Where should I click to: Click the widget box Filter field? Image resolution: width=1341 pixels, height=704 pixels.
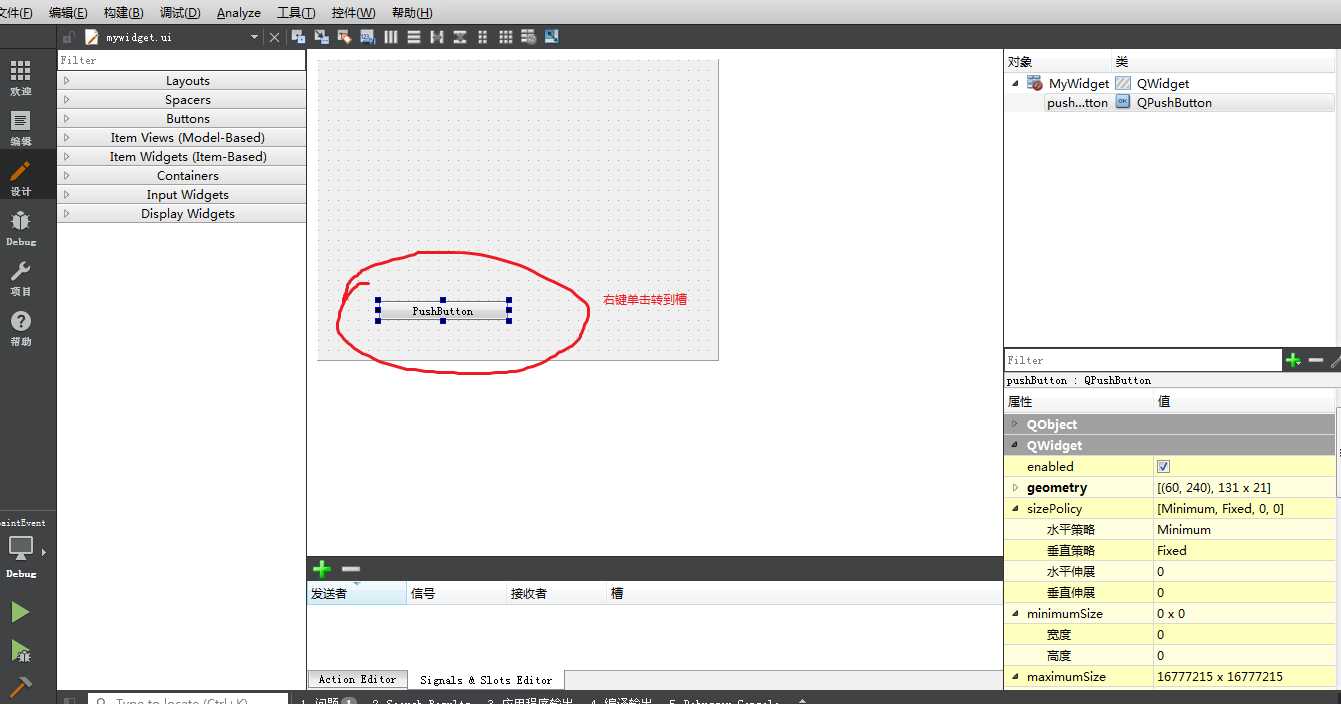click(181, 60)
